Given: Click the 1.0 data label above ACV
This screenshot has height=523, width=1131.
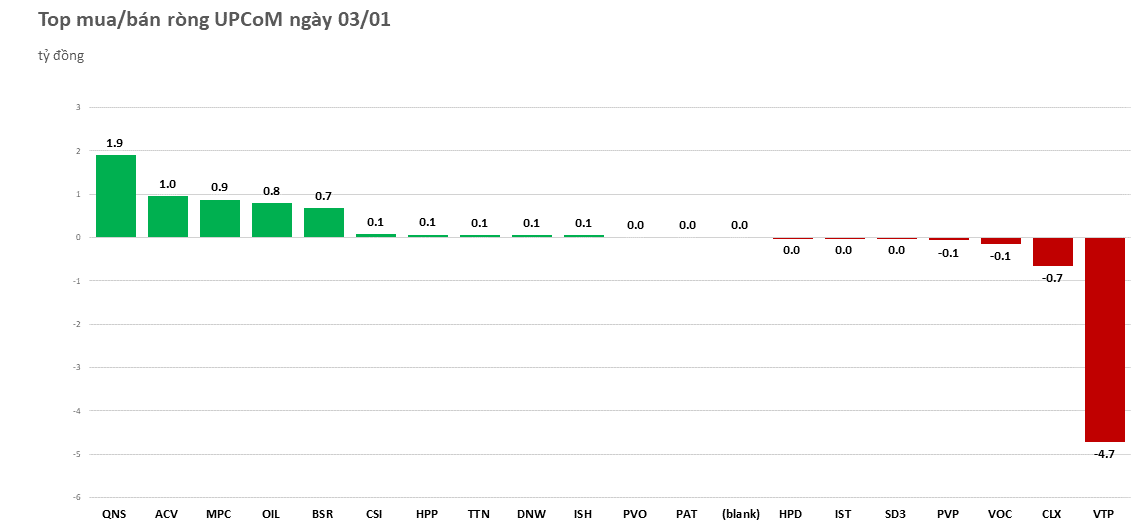Looking at the screenshot, I should point(167,184).
